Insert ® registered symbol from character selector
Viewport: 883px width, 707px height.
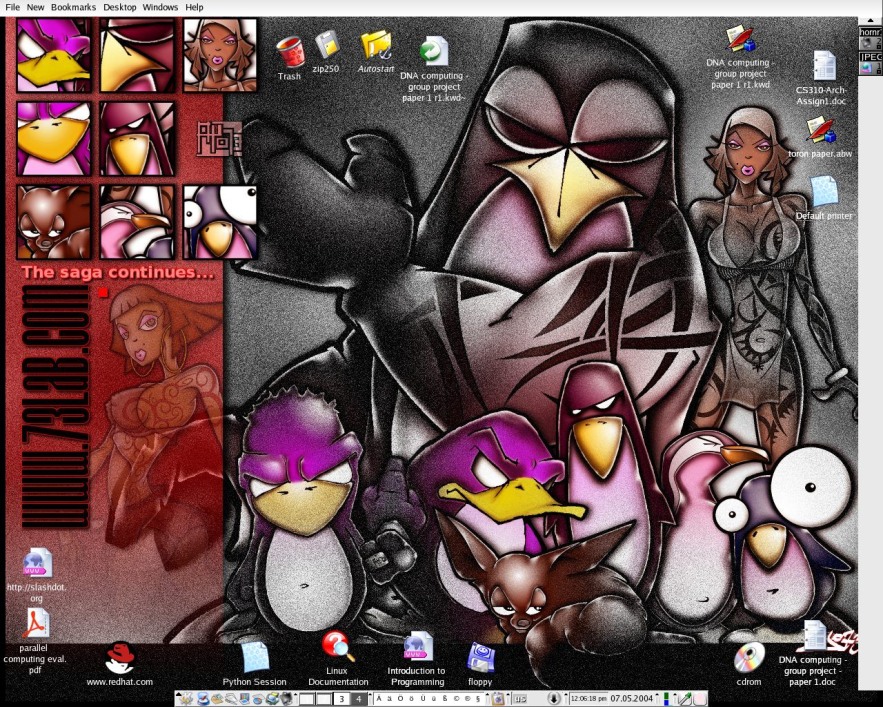click(x=467, y=699)
